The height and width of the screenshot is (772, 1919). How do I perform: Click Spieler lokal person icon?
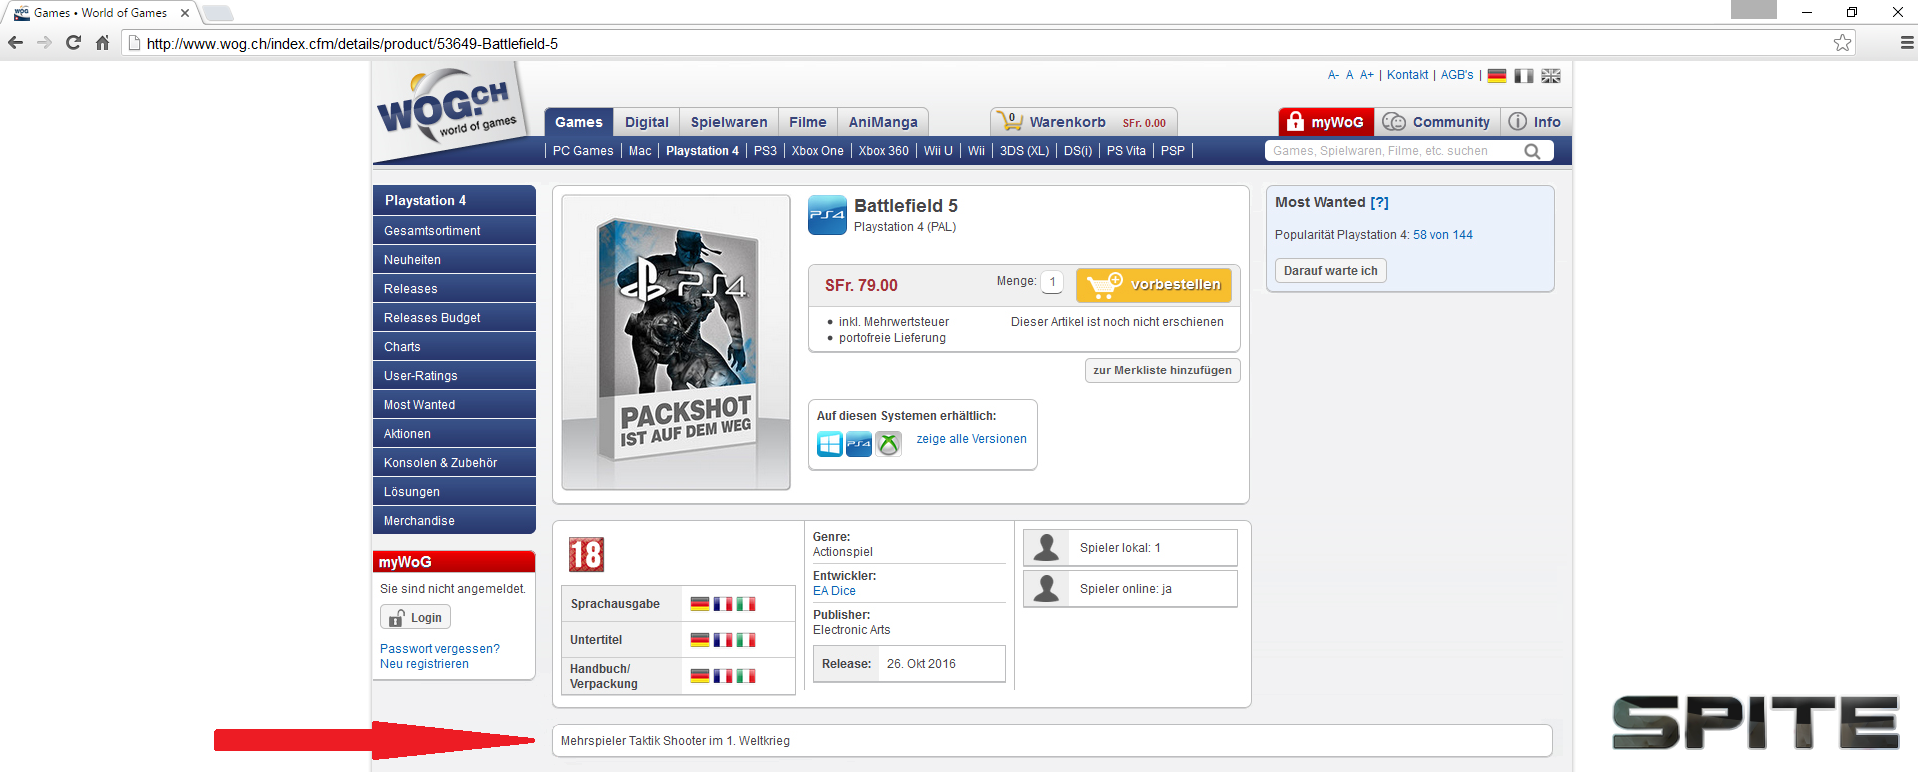point(1047,548)
